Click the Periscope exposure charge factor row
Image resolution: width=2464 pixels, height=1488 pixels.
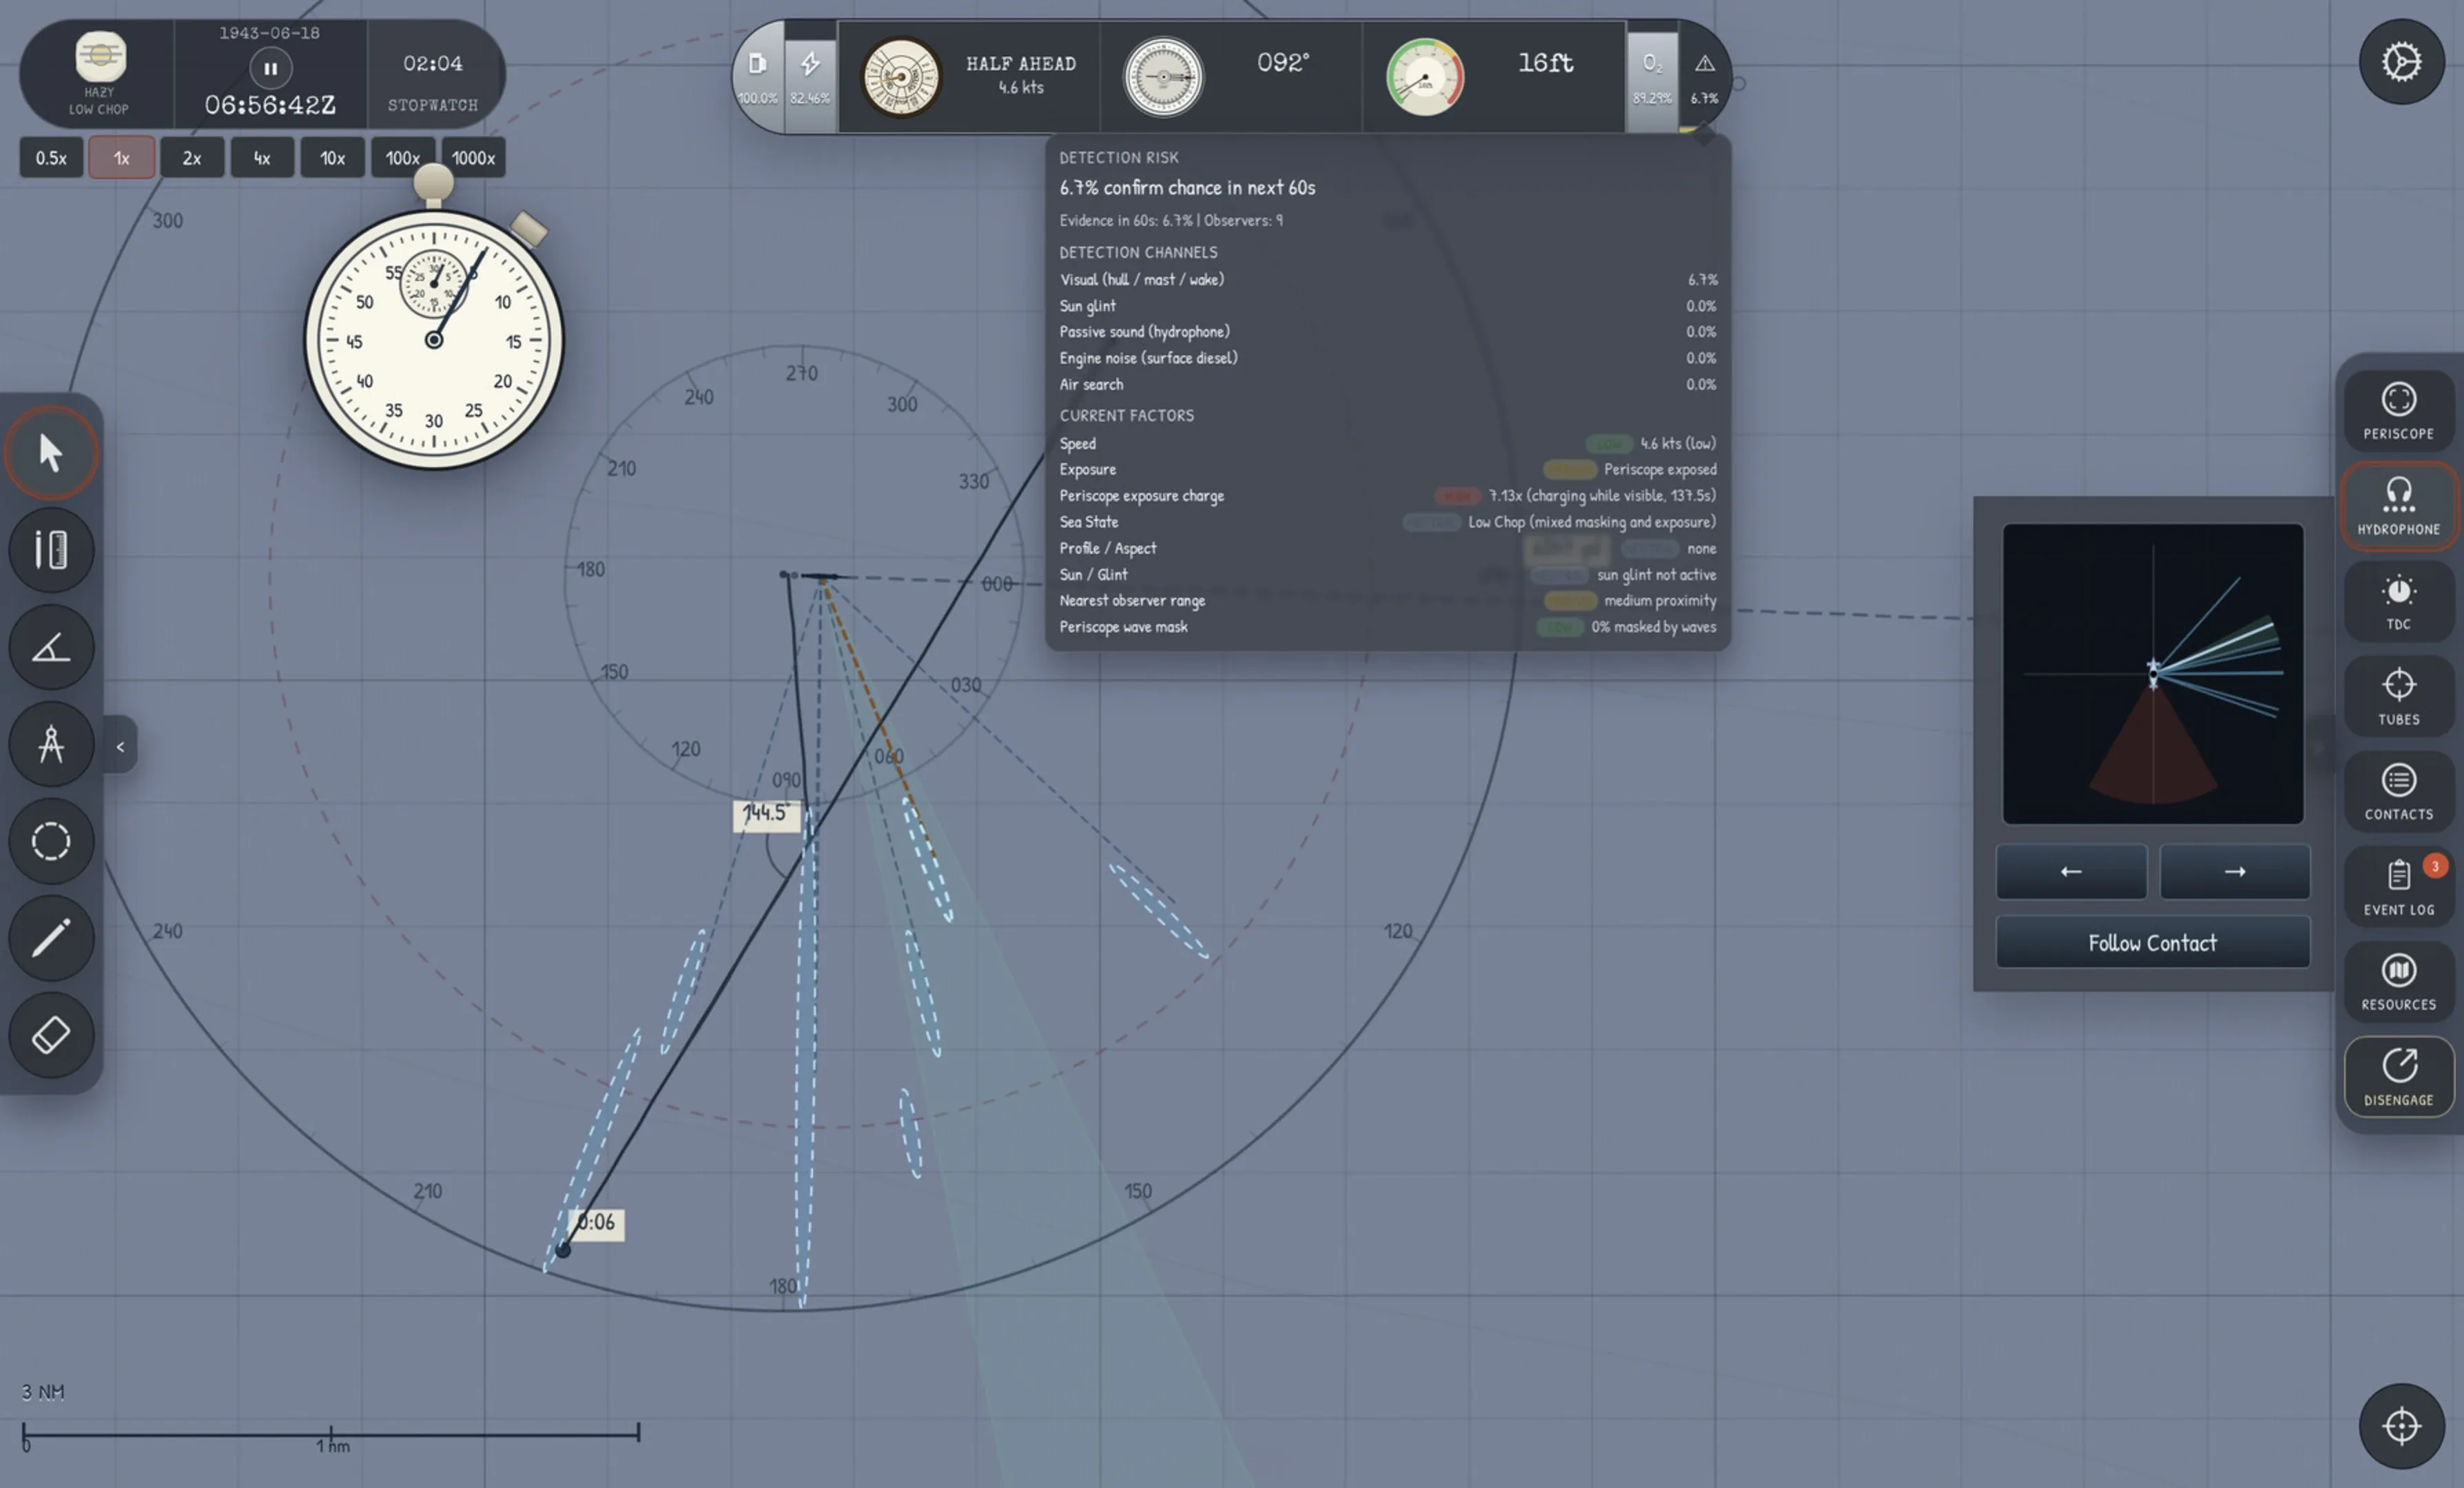point(1388,495)
